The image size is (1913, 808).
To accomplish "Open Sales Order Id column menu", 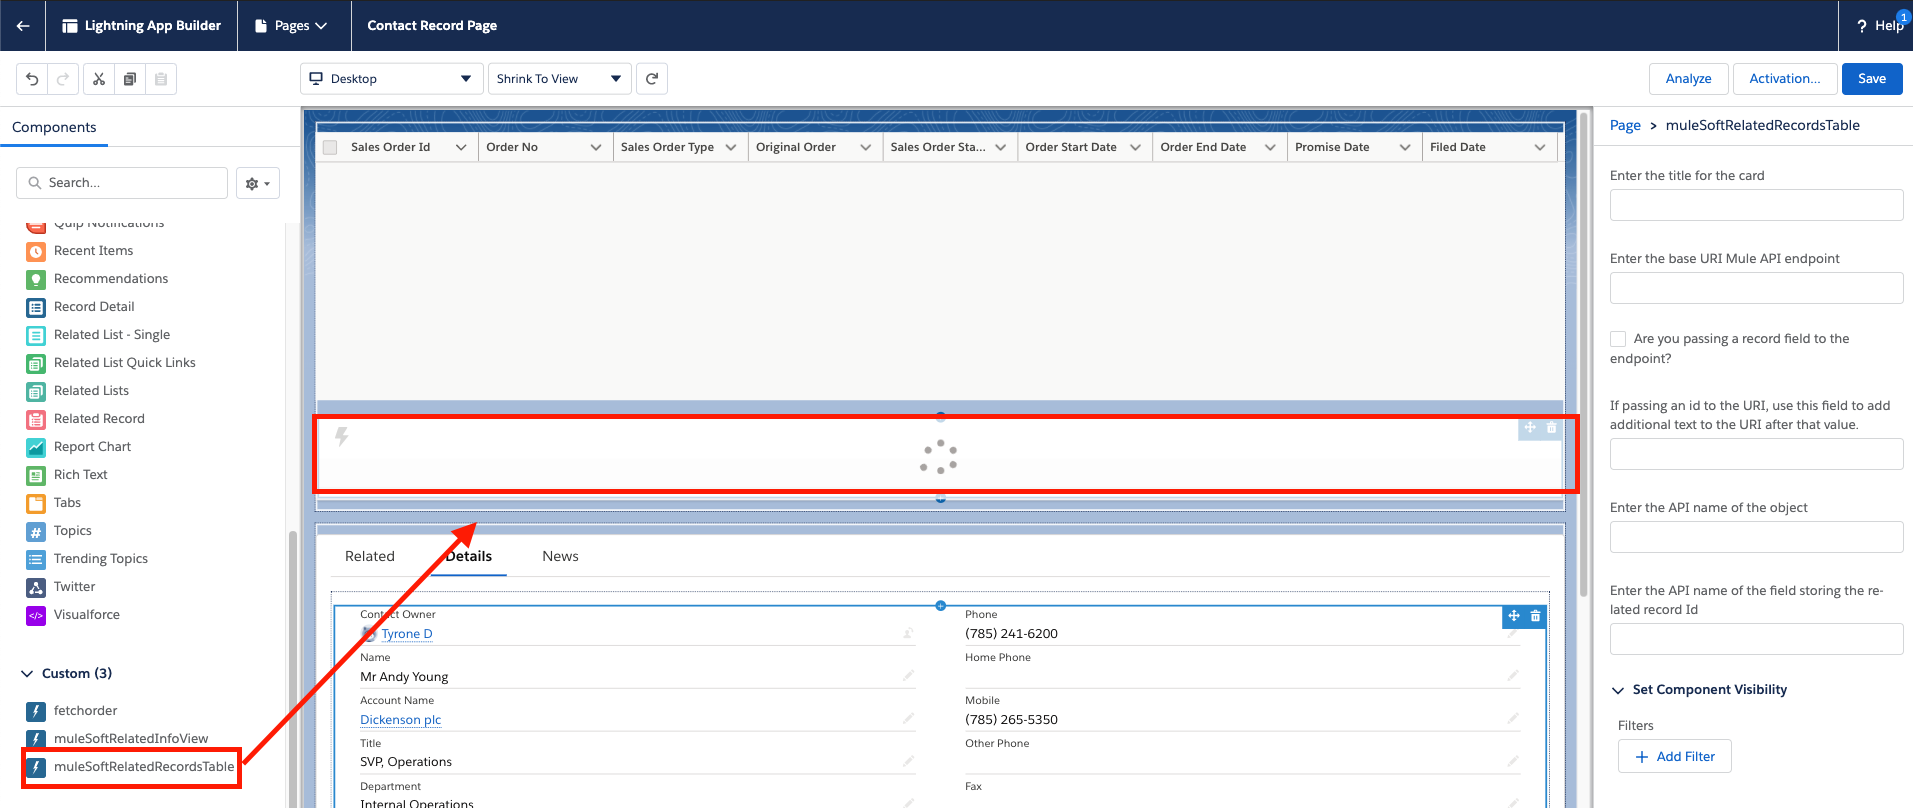I will [461, 148].
